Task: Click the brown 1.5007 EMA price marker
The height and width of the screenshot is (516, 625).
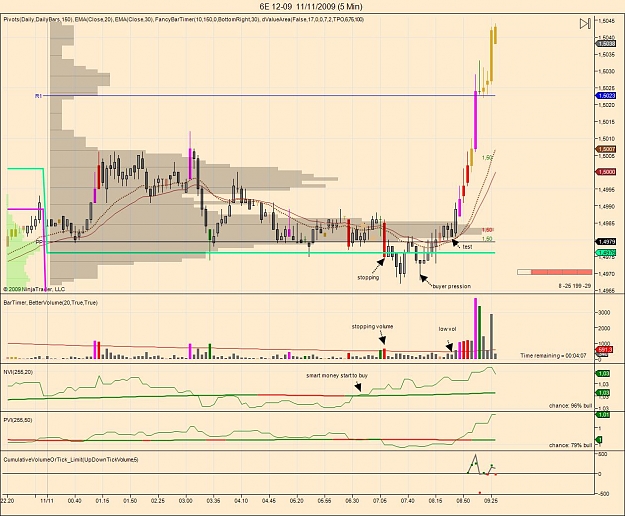Action: pos(605,149)
